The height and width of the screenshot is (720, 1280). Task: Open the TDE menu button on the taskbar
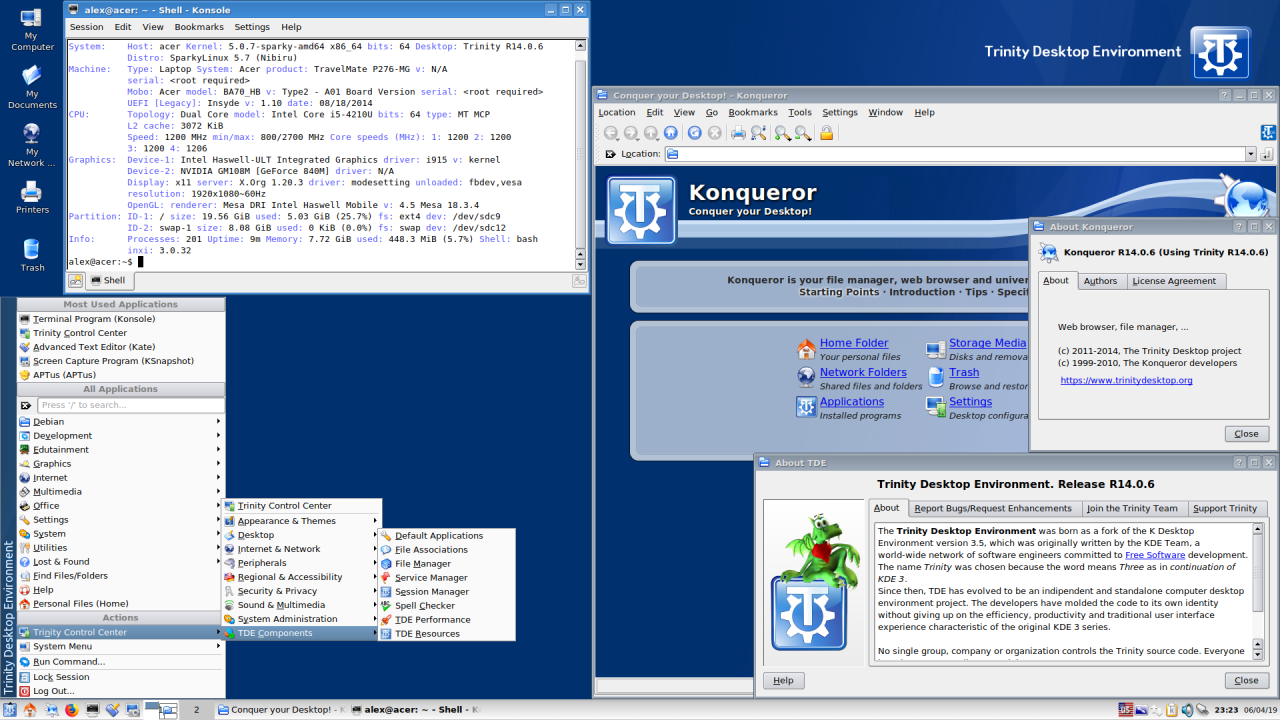[x=10, y=710]
